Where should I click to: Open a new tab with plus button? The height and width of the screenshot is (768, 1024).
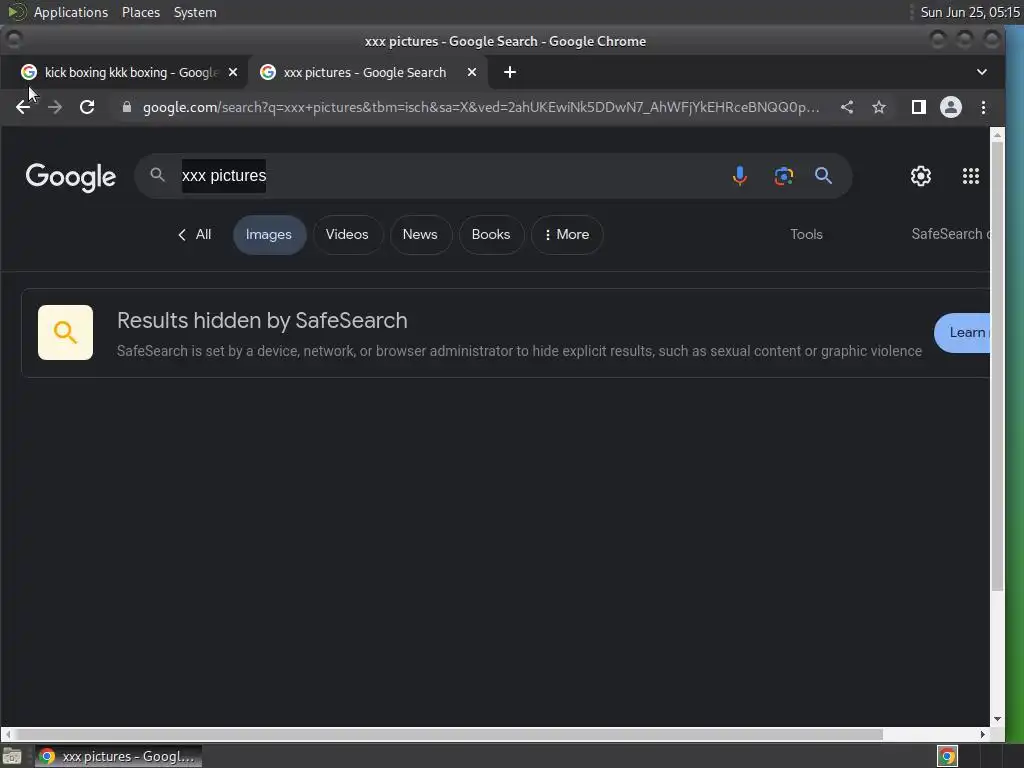coord(510,72)
